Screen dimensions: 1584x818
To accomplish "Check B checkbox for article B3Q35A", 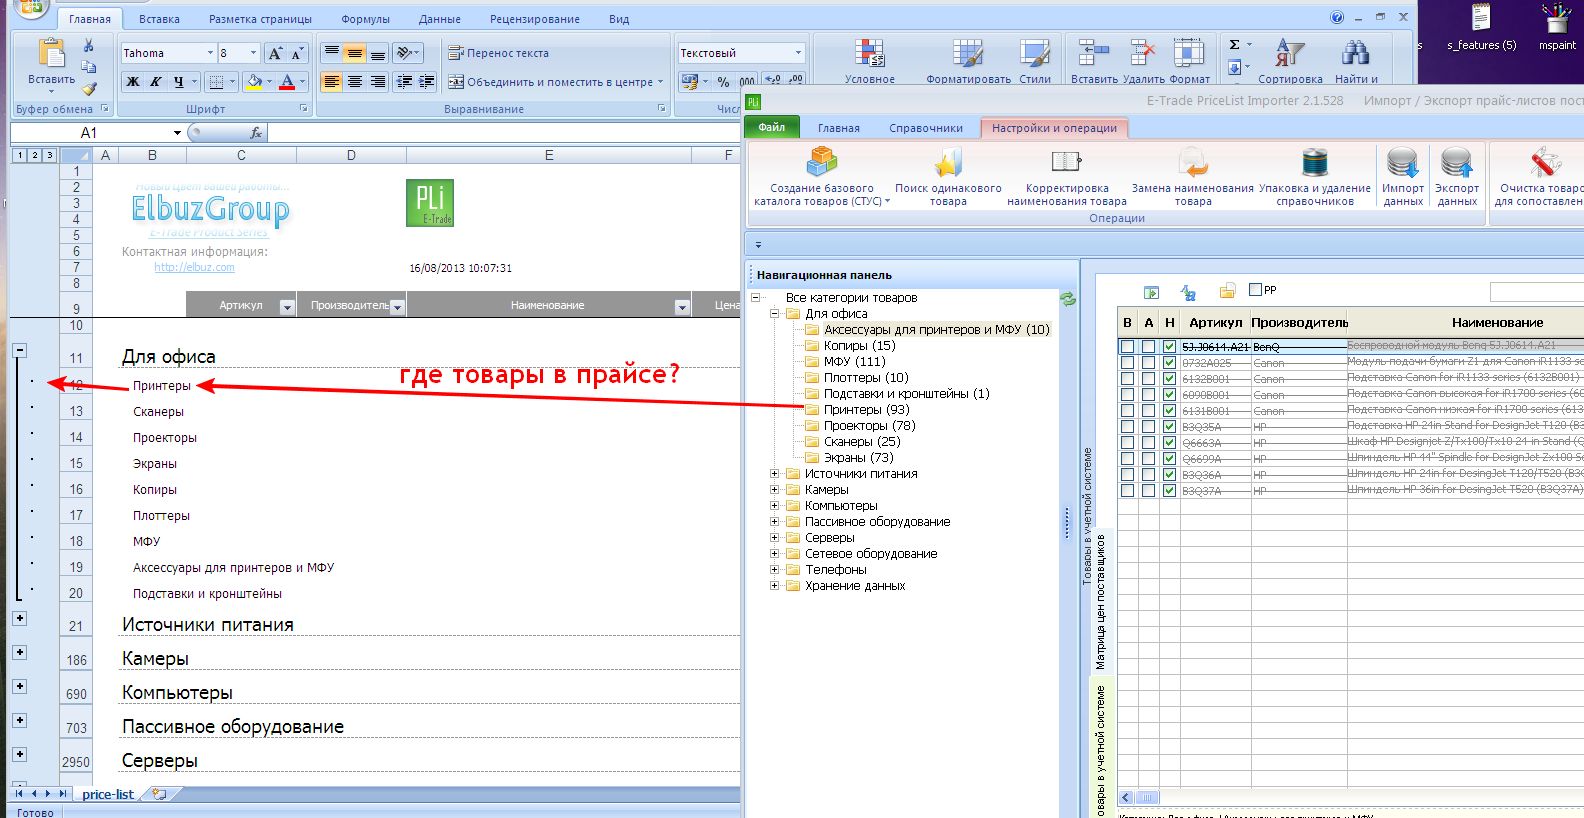I will (1127, 427).
